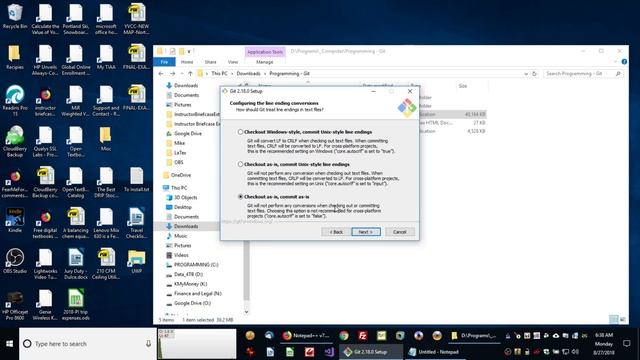Click Cortana microphone icon
This screenshot has width=640, height=360.
pyautogui.click(x=148, y=344)
